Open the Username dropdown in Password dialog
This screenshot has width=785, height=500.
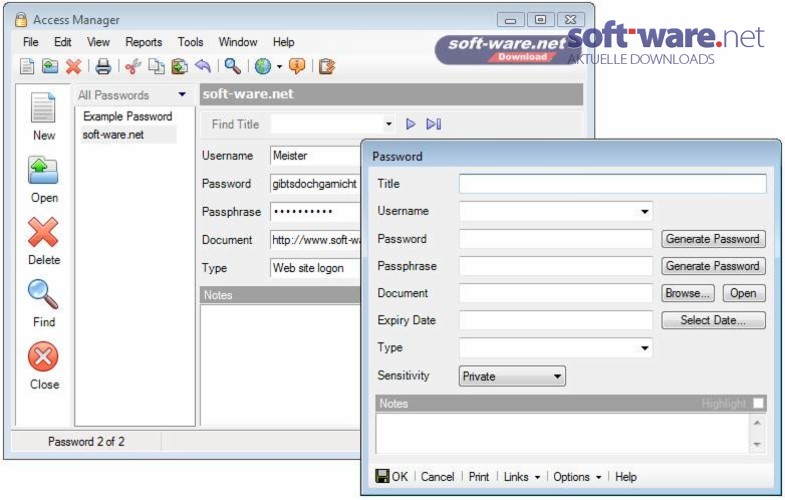click(x=645, y=211)
